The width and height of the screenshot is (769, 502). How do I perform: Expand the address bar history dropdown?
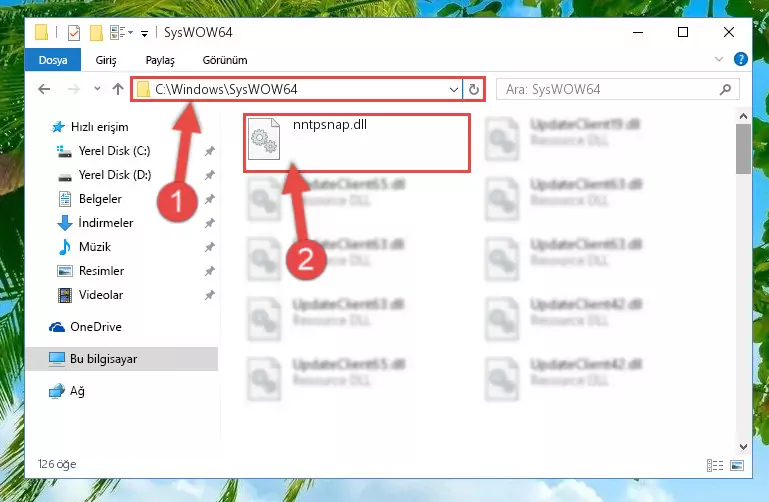click(454, 90)
